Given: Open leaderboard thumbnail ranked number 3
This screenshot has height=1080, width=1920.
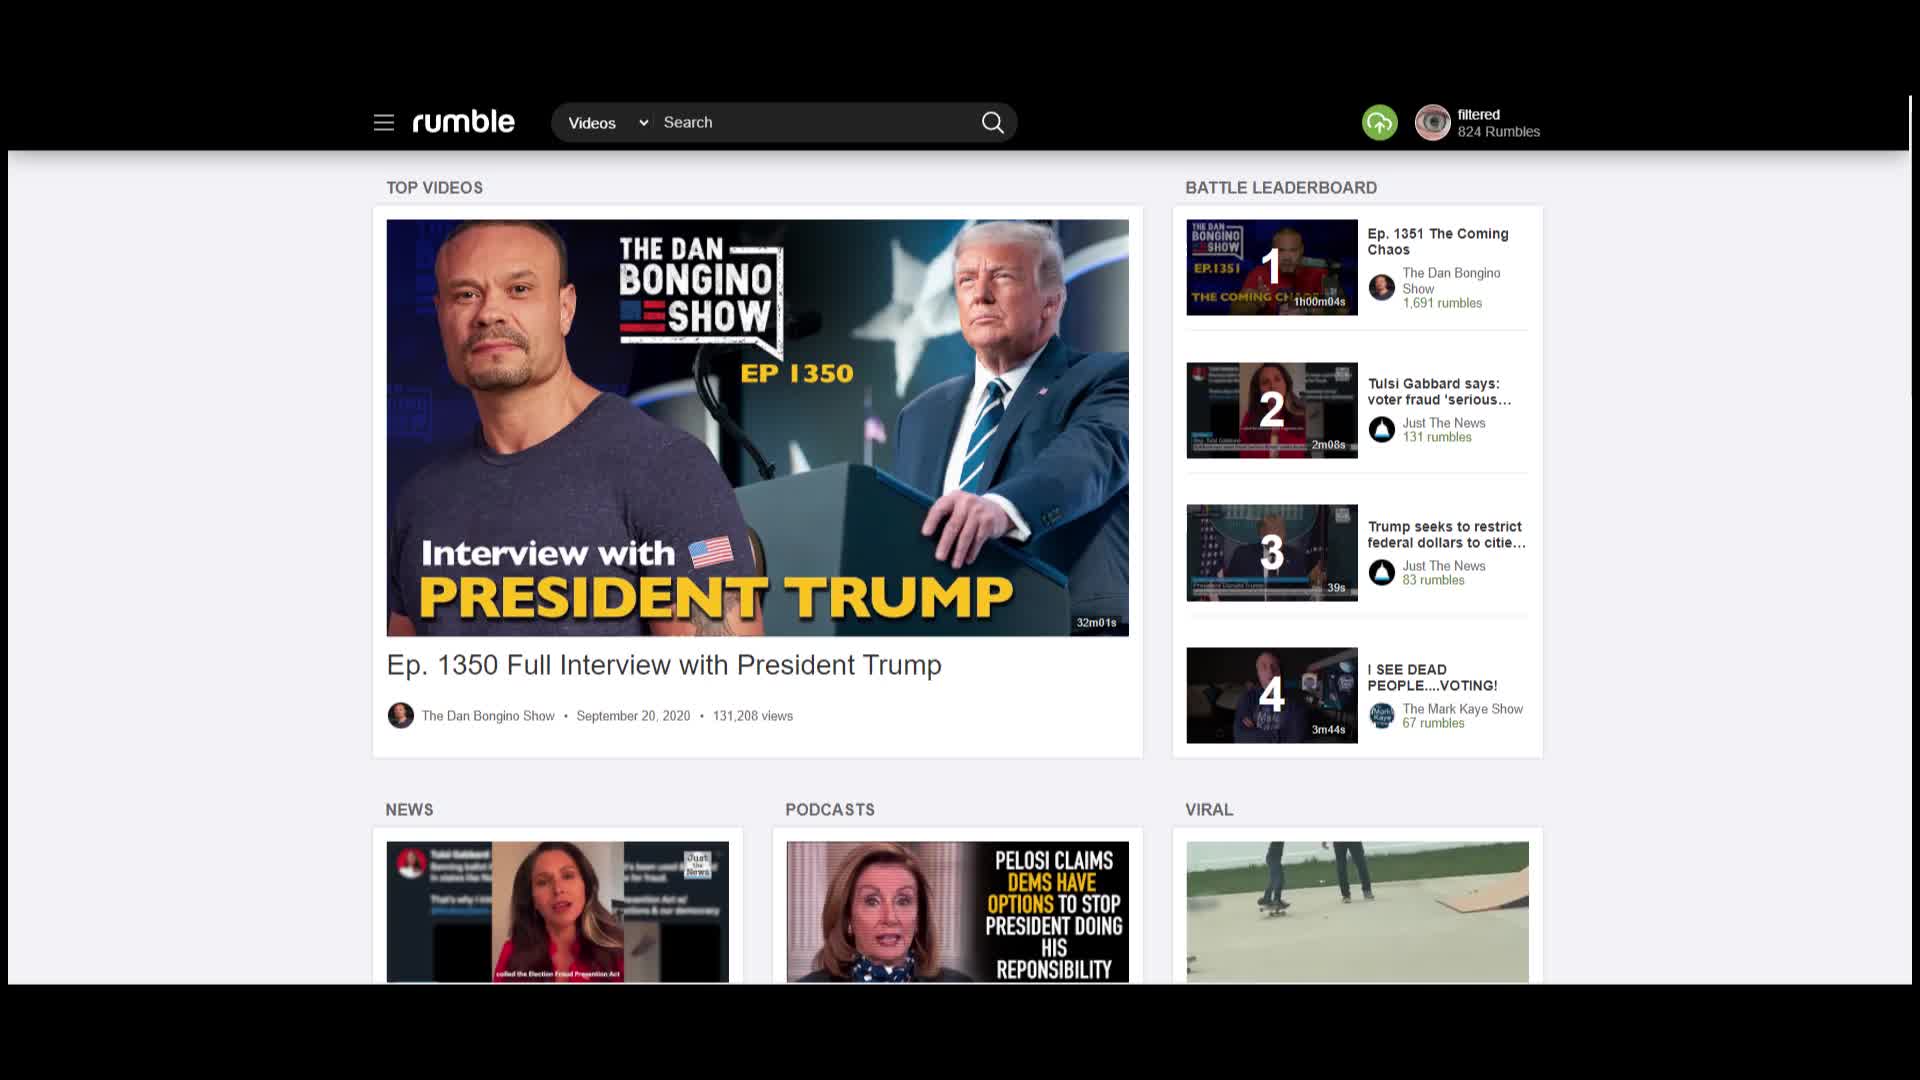Looking at the screenshot, I should click(x=1271, y=552).
